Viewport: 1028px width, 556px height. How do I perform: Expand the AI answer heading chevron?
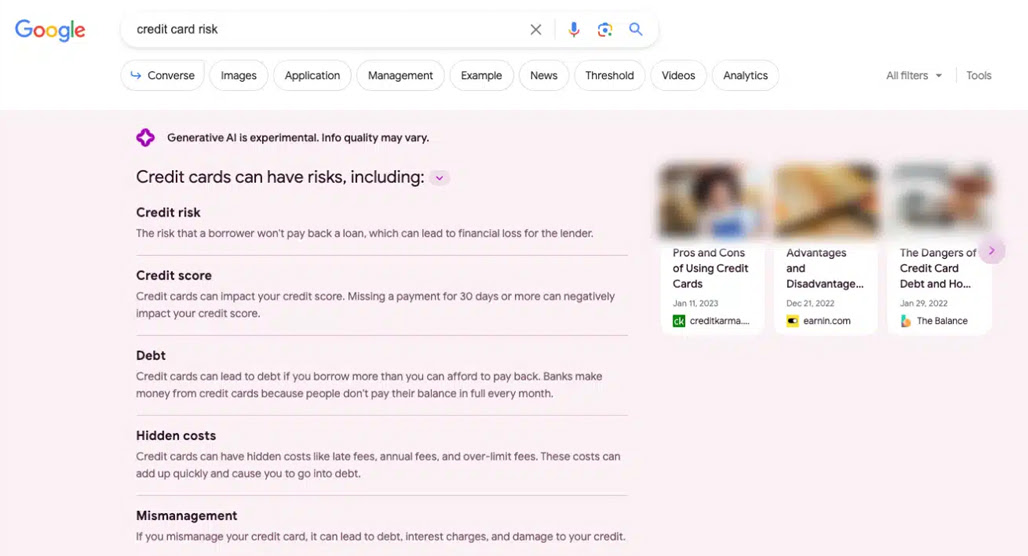coord(439,178)
